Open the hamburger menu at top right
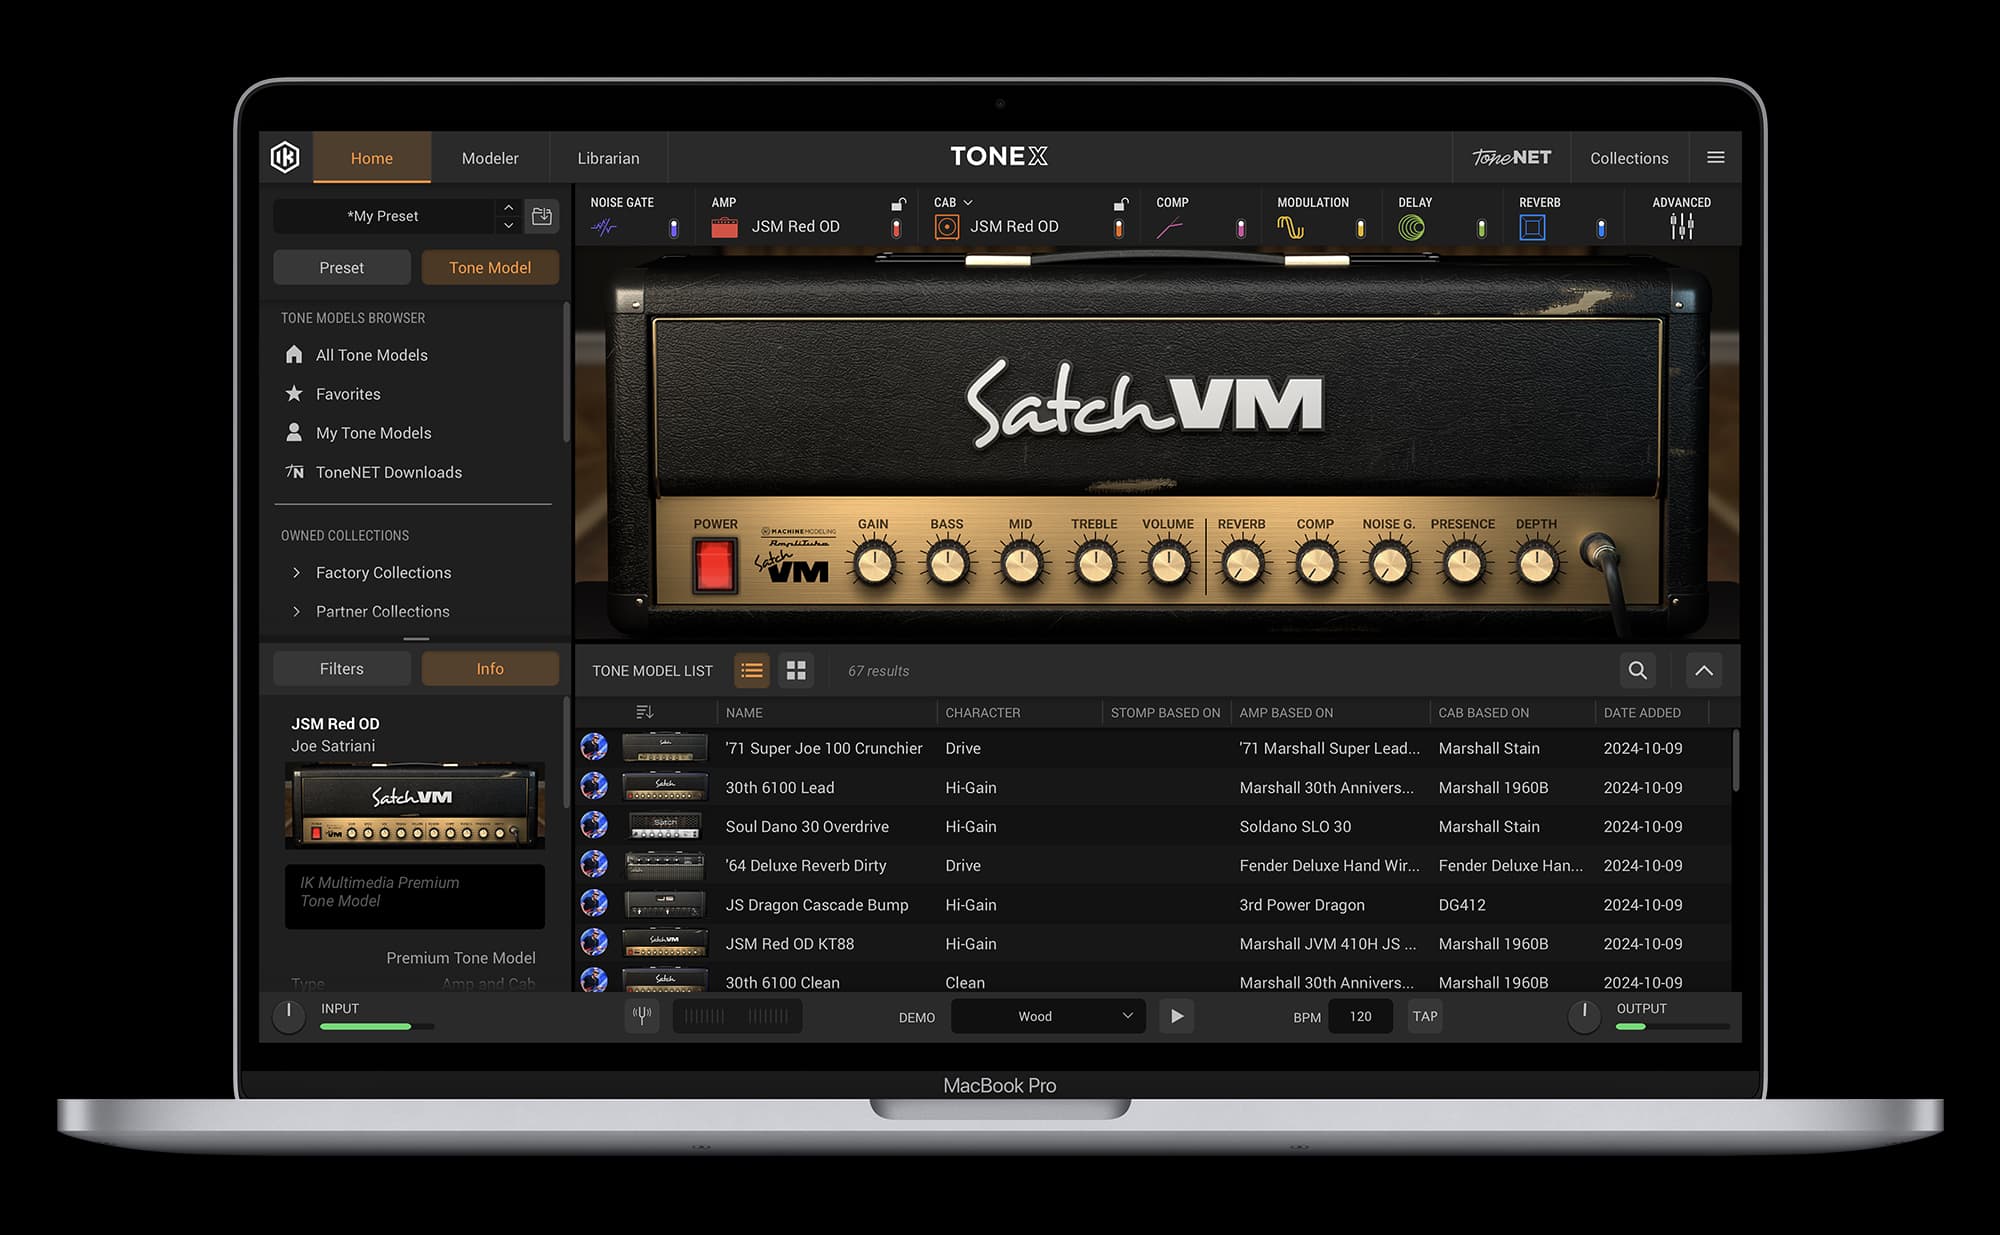The image size is (2000, 1235). coord(1716,157)
